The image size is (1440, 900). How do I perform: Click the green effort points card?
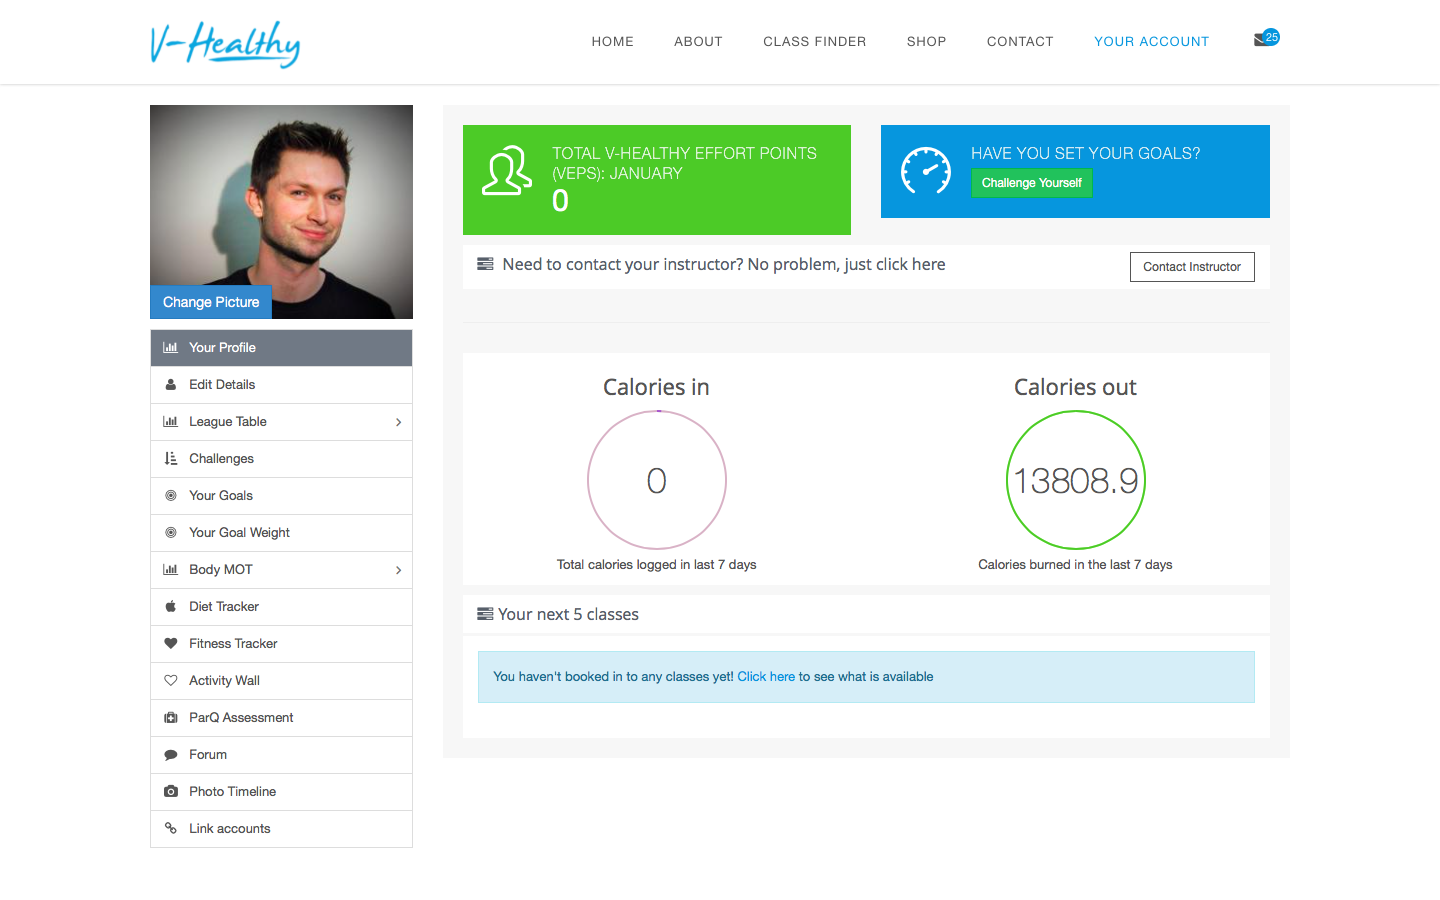pyautogui.click(x=657, y=180)
